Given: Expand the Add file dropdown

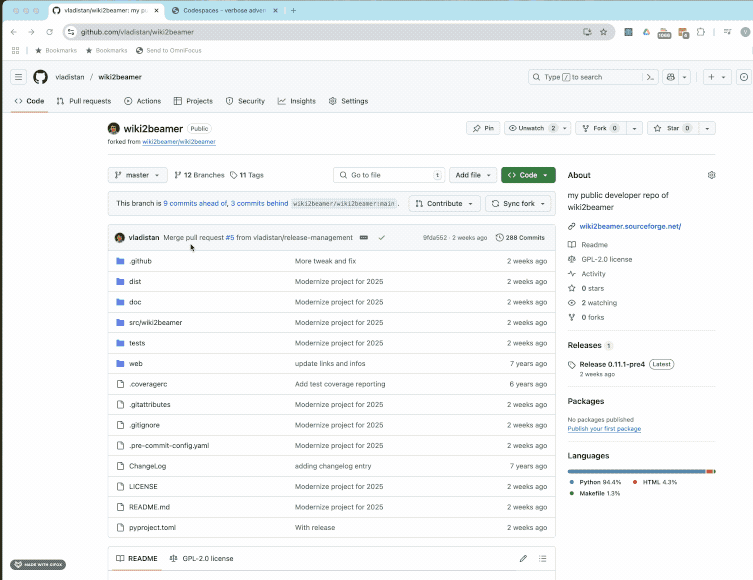Looking at the screenshot, I should (473, 175).
